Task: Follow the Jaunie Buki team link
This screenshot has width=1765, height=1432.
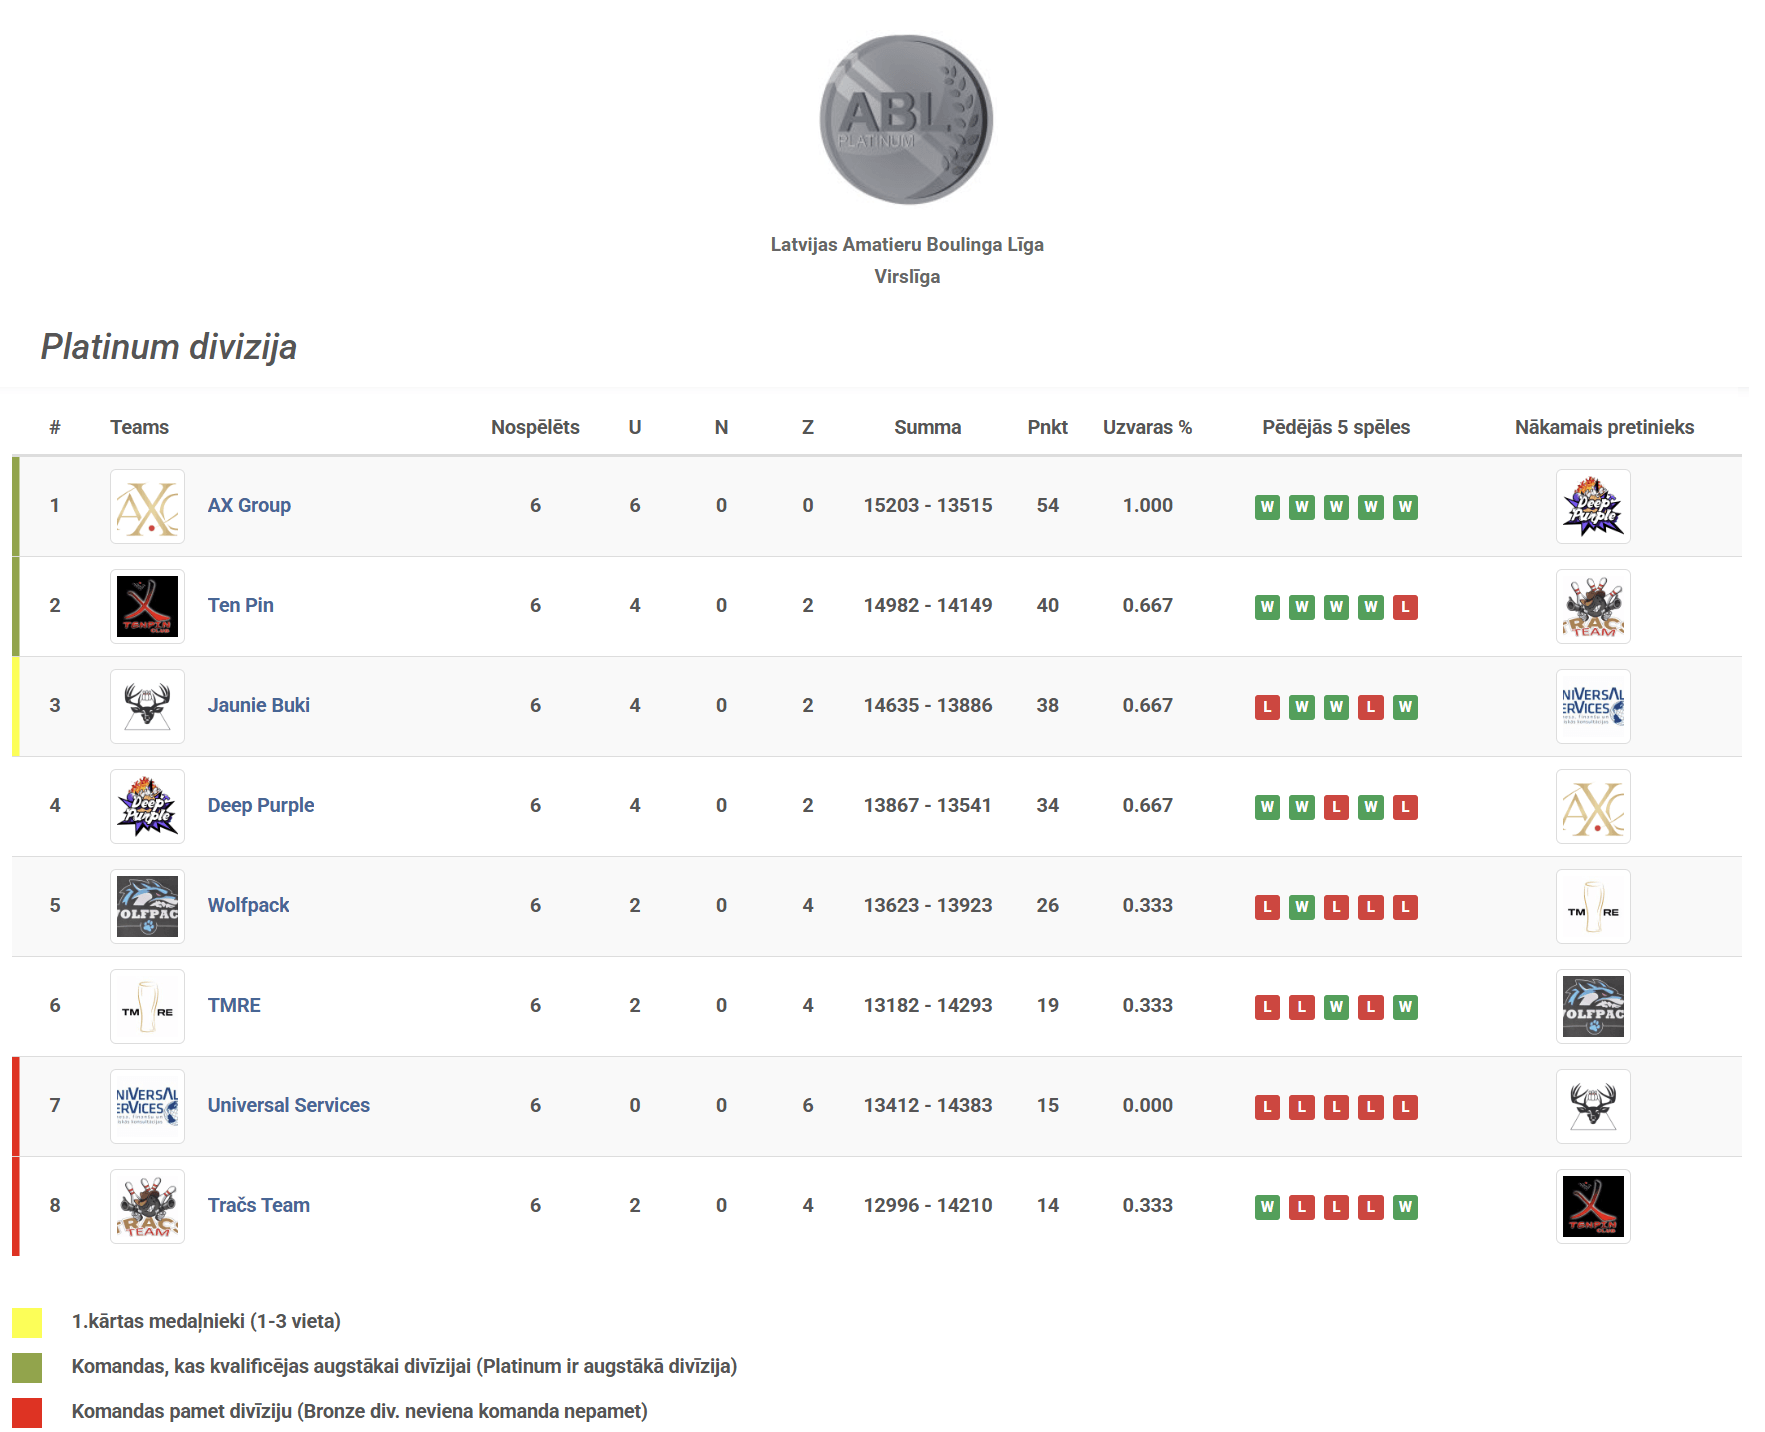Action: (x=259, y=705)
